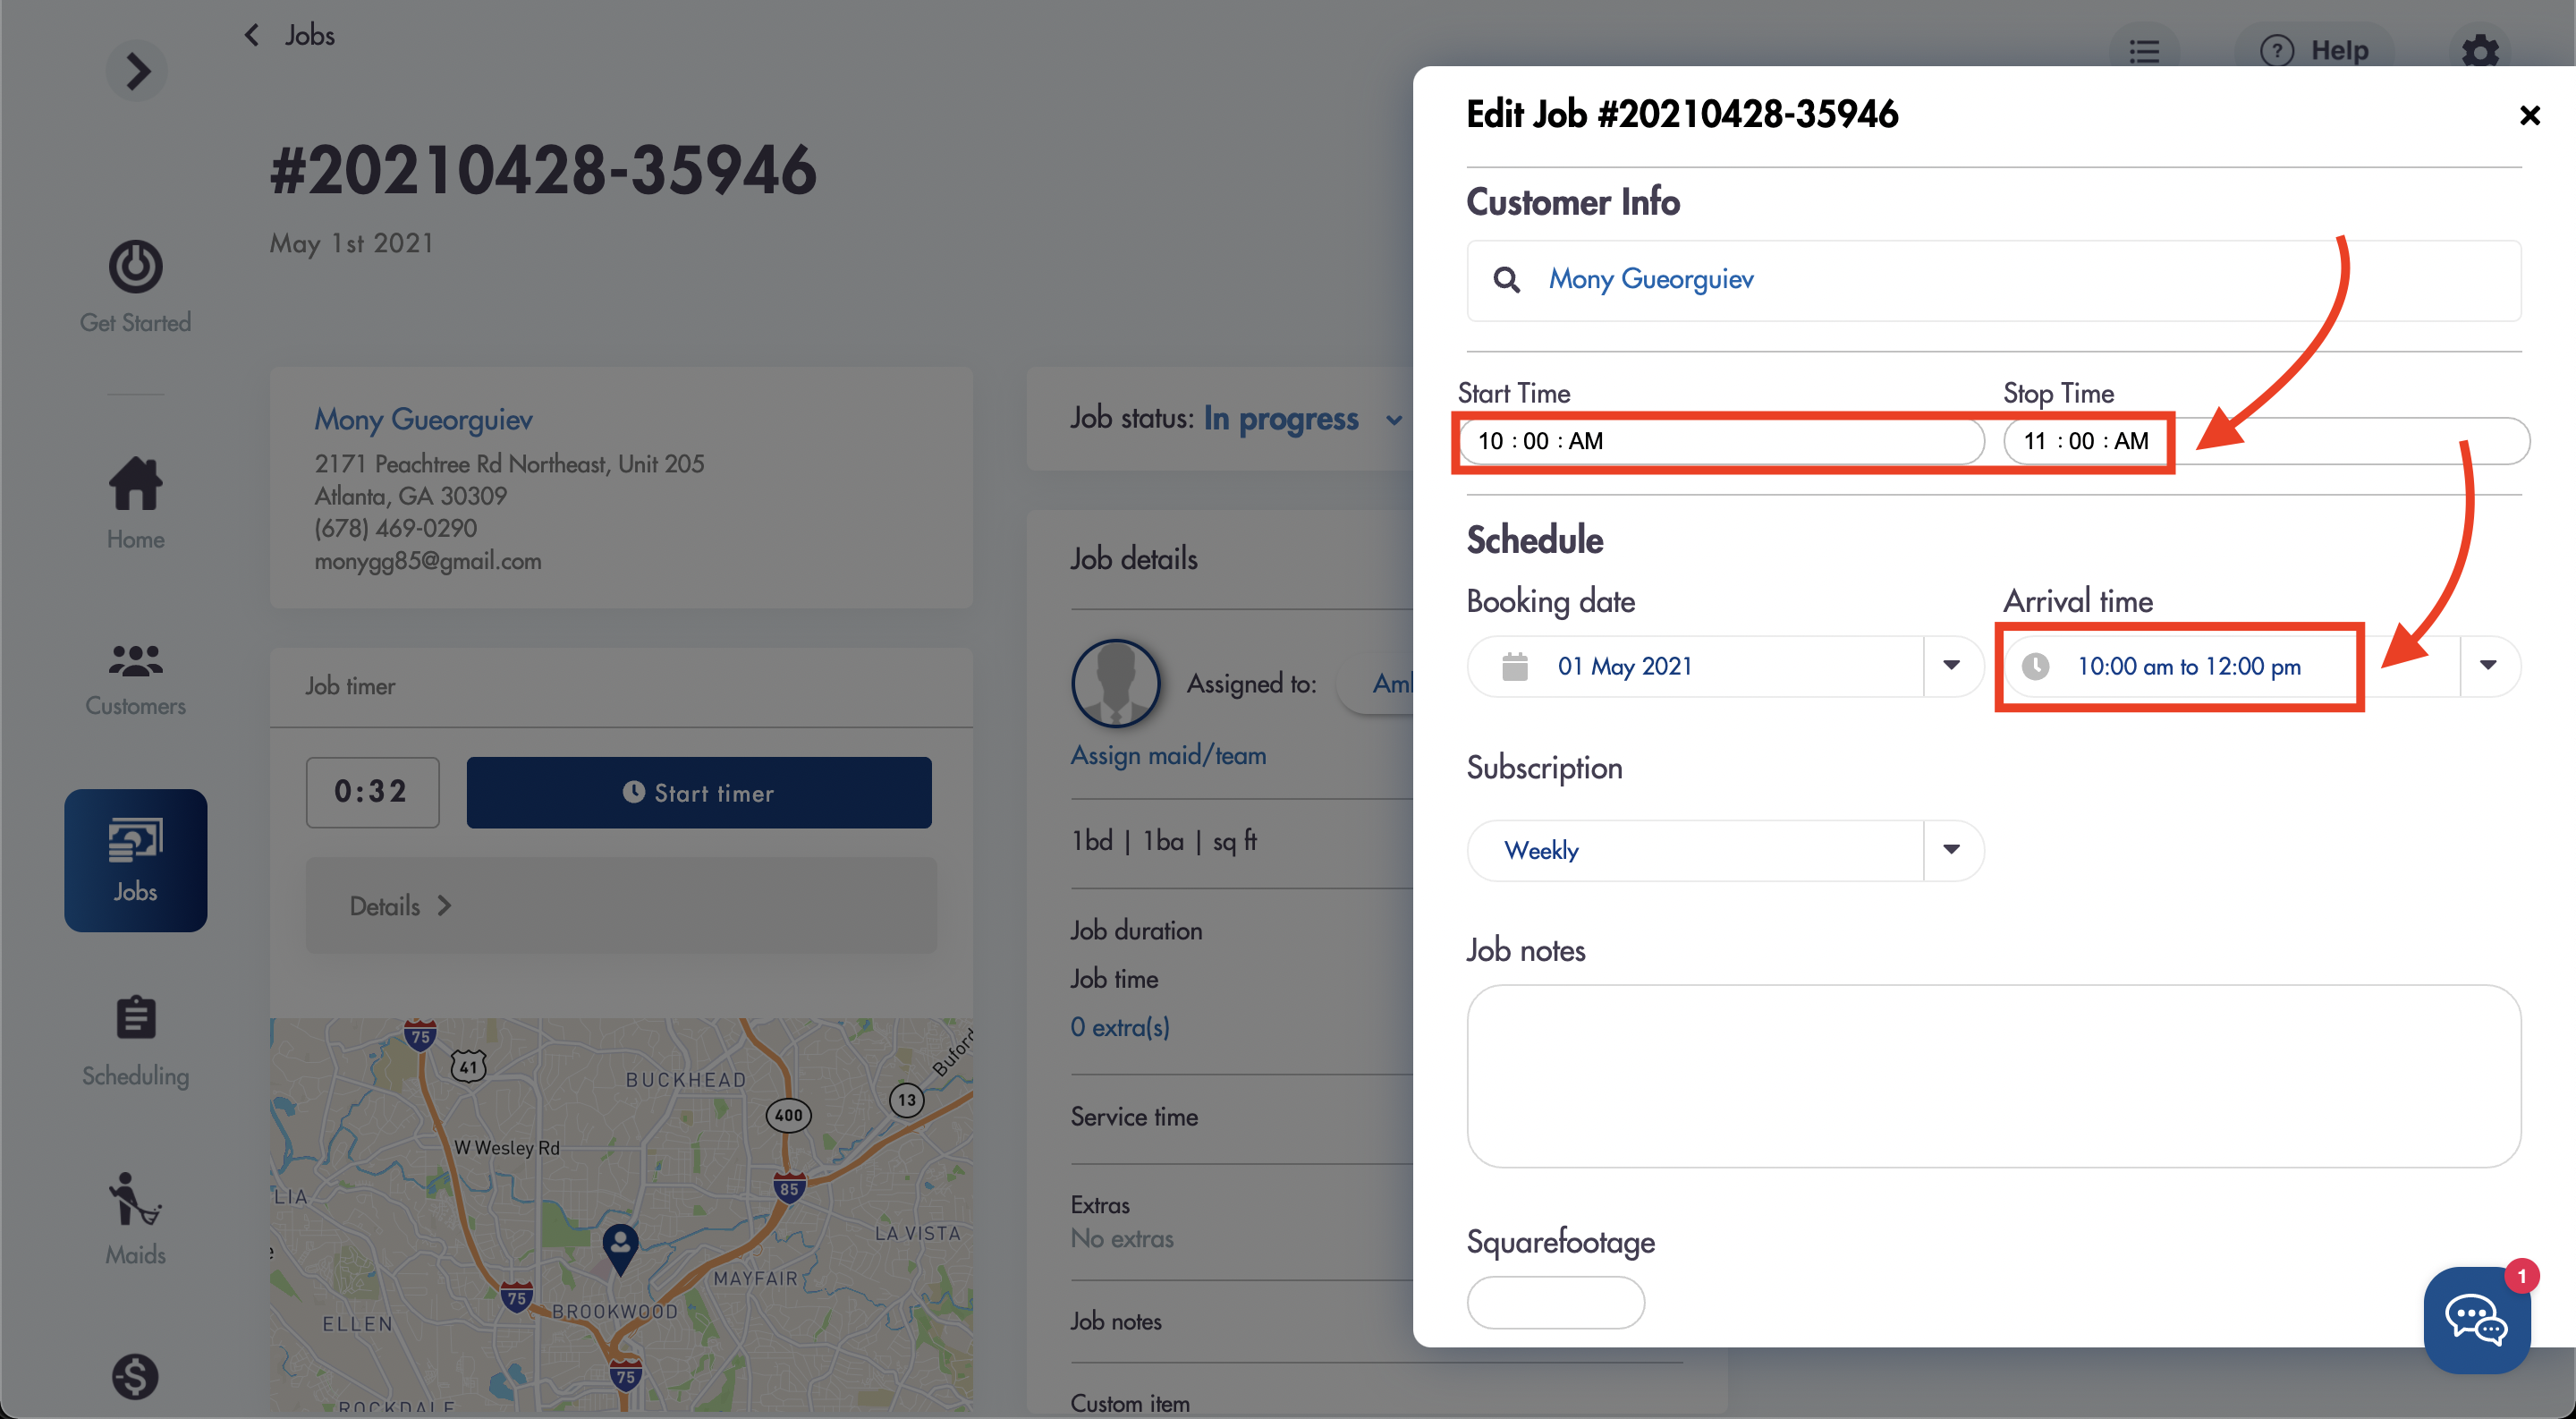Click Assign maid/team link
The image size is (2576, 1419).
click(x=1168, y=755)
